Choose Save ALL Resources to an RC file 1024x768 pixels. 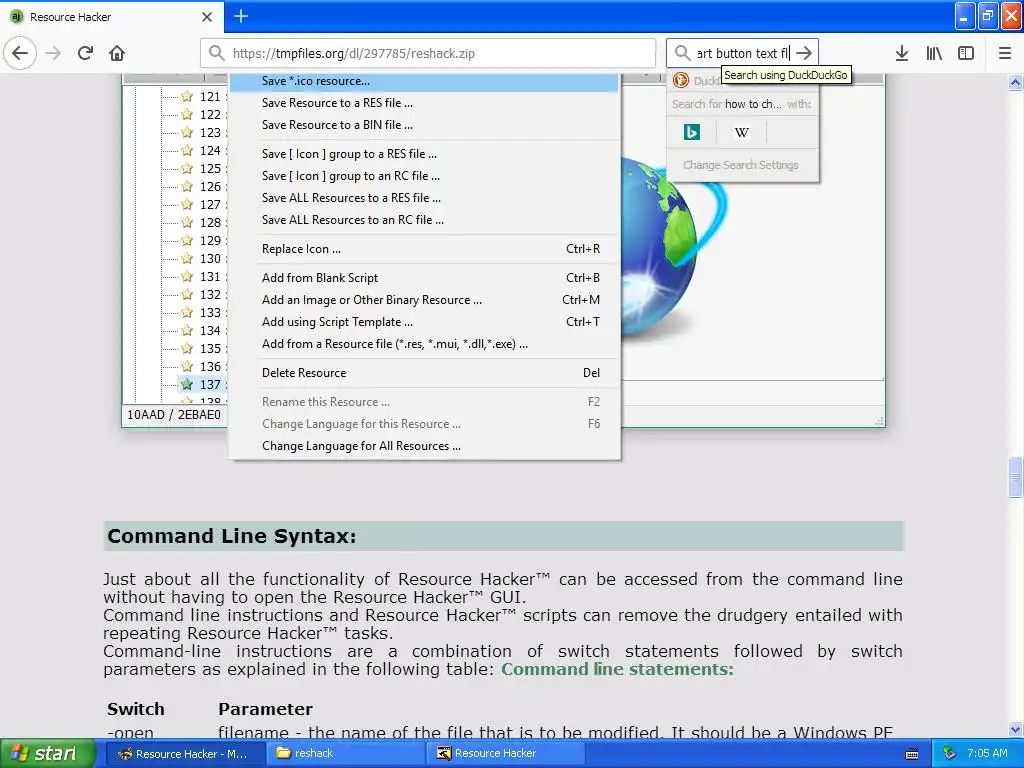click(x=424, y=220)
